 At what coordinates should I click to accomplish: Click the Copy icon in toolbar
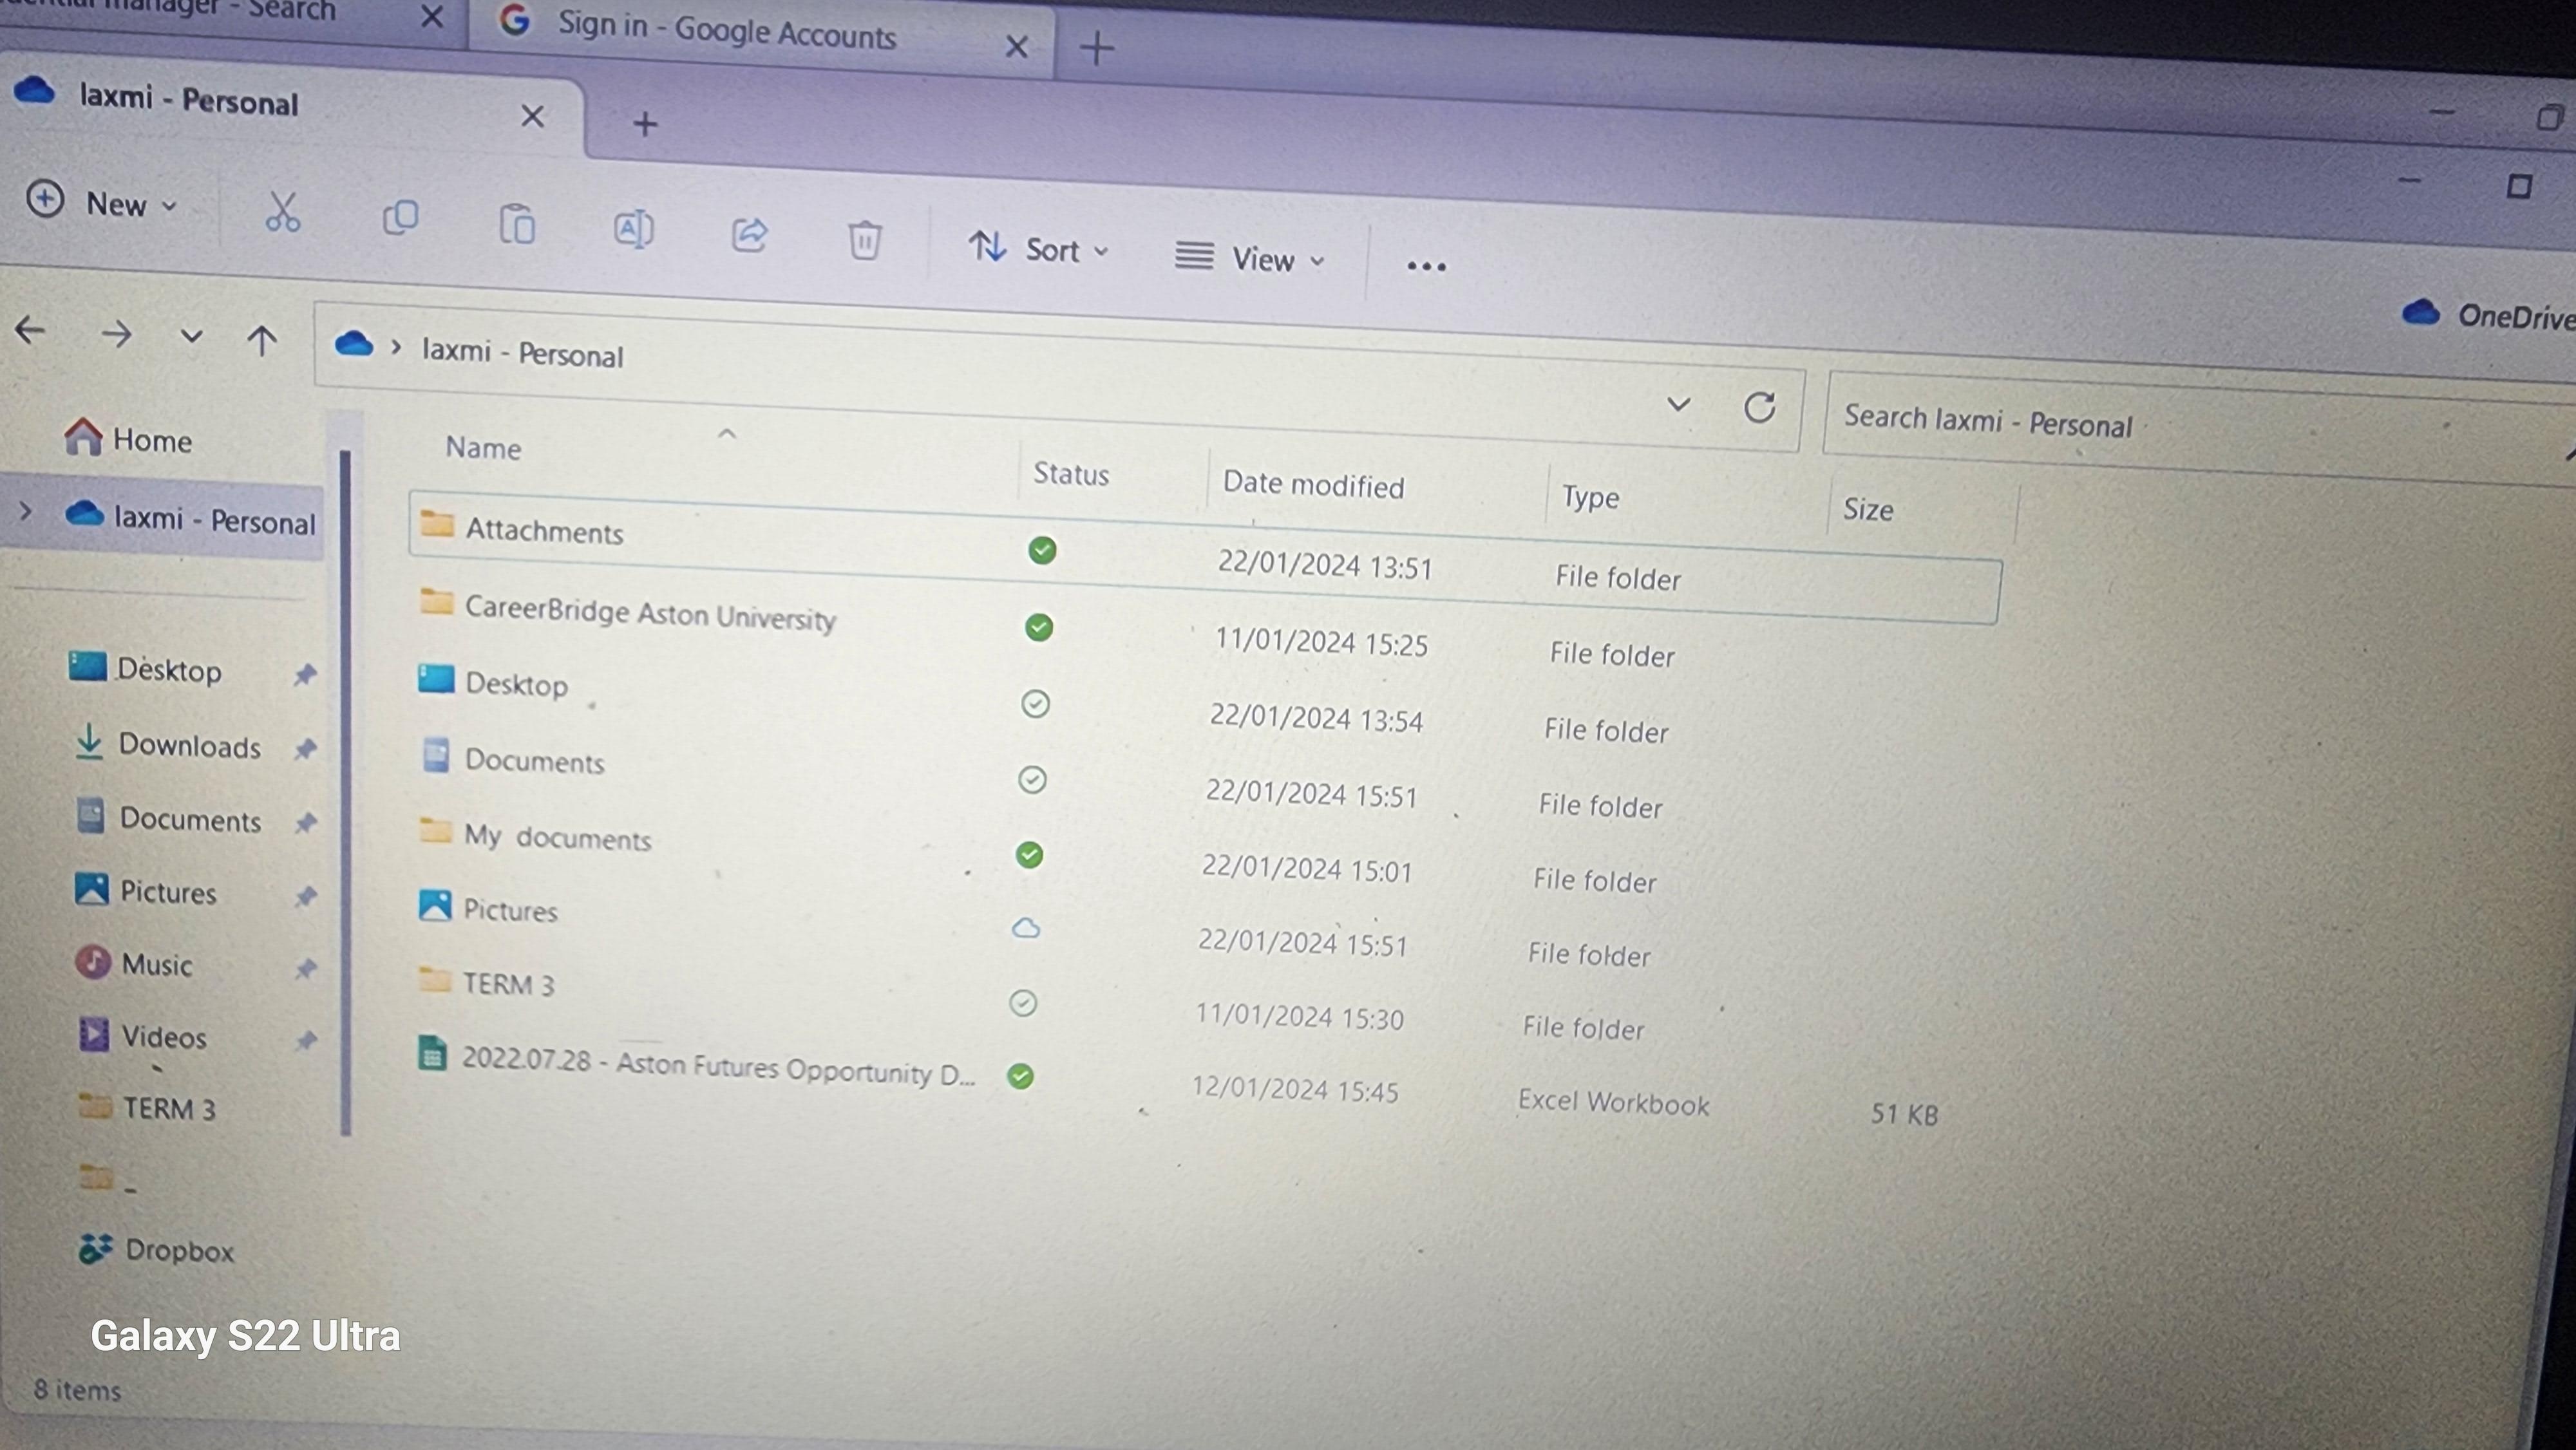401,218
